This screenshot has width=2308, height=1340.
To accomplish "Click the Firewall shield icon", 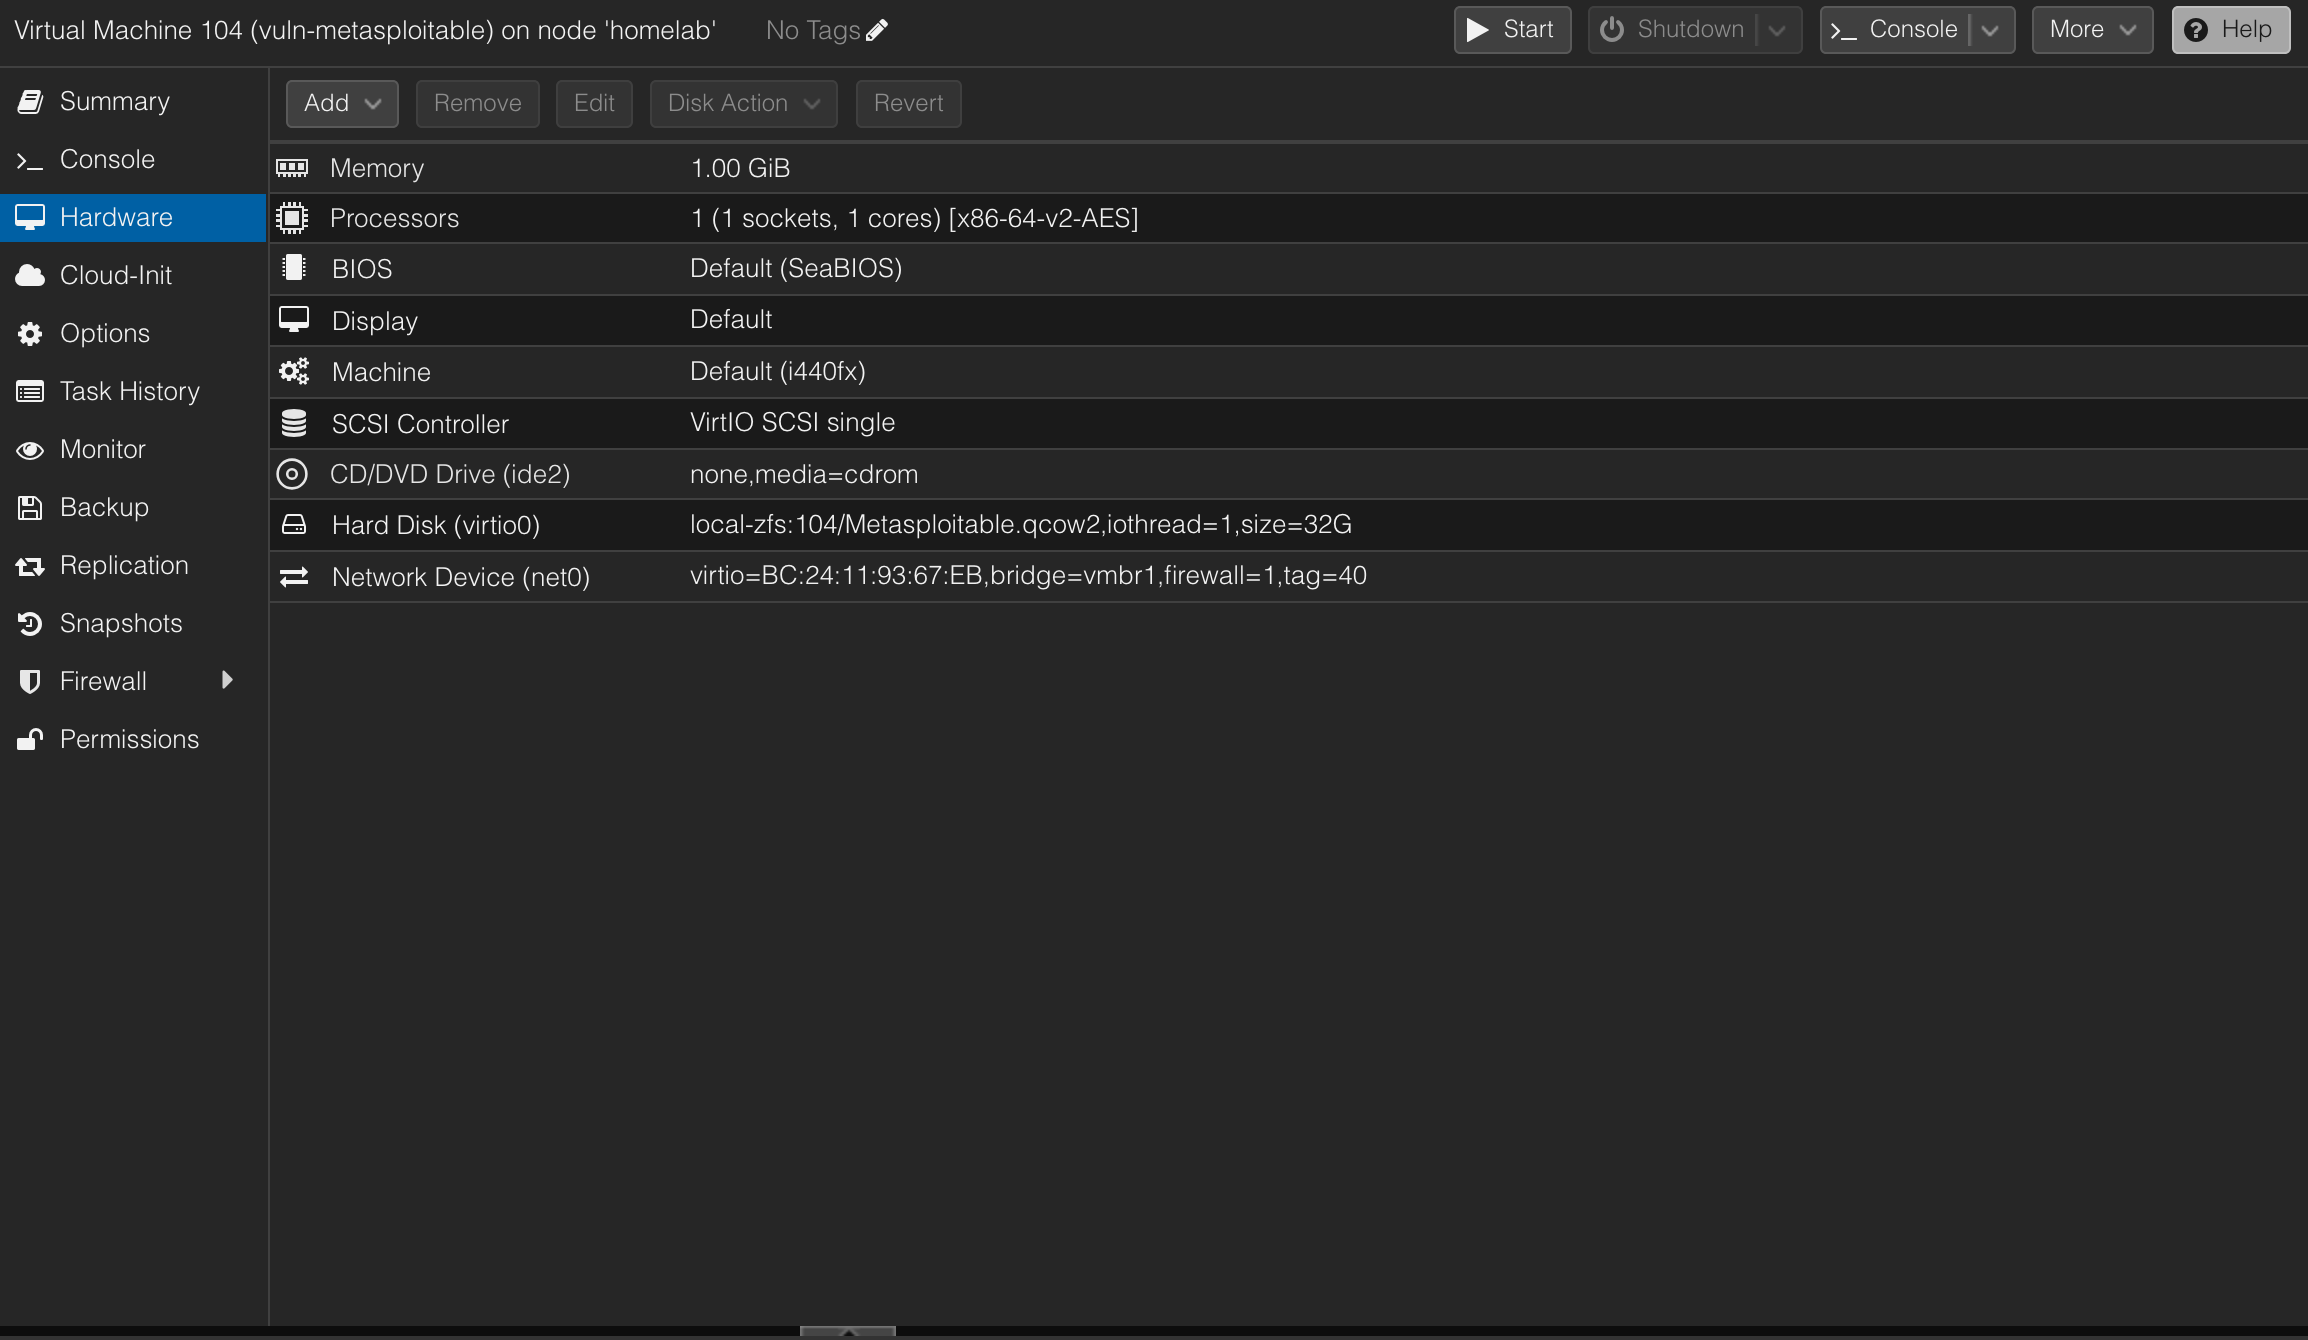I will tap(30, 682).
